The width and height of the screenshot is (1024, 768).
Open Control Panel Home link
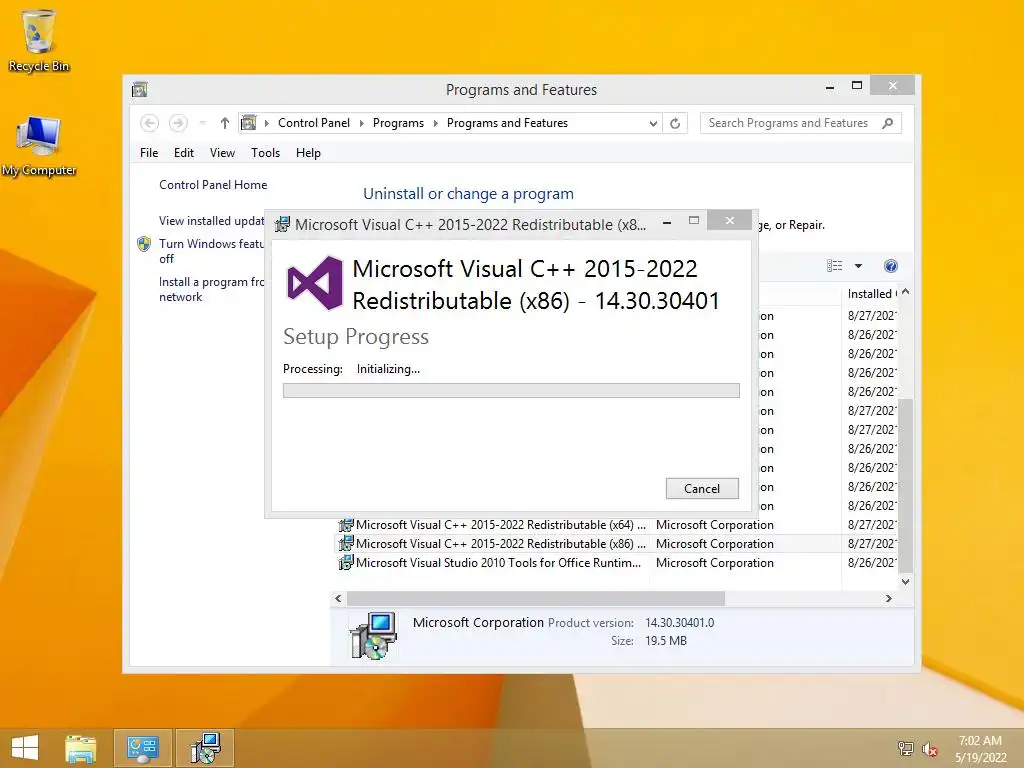pyautogui.click(x=213, y=185)
